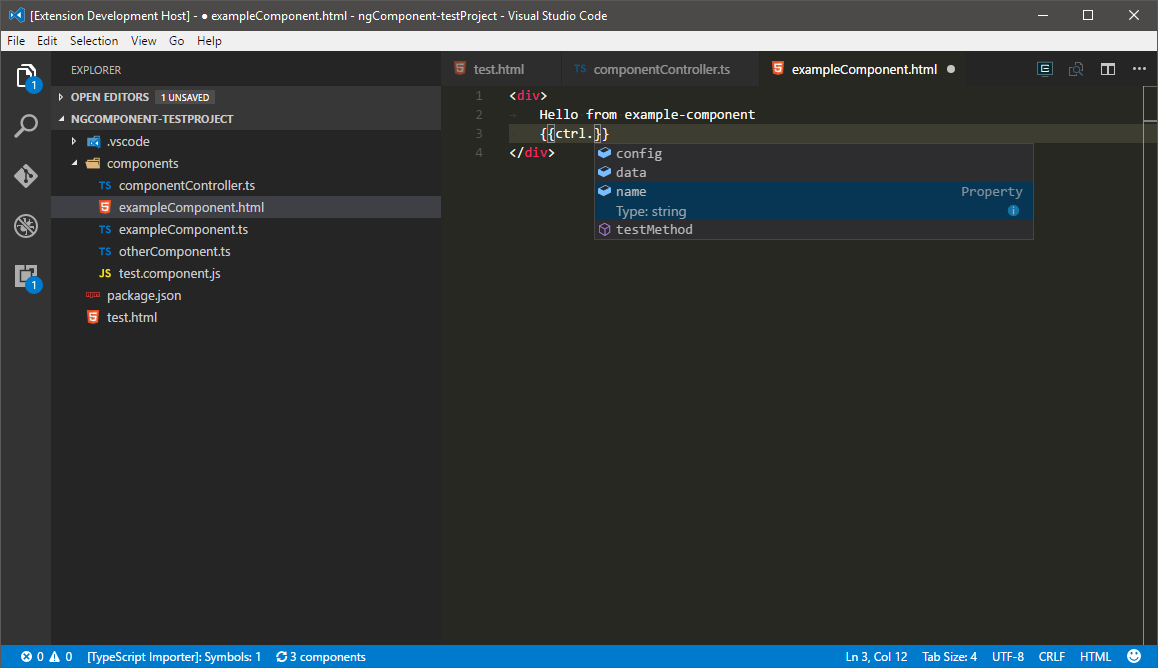Click the smiley feedback icon

pos(1134,656)
